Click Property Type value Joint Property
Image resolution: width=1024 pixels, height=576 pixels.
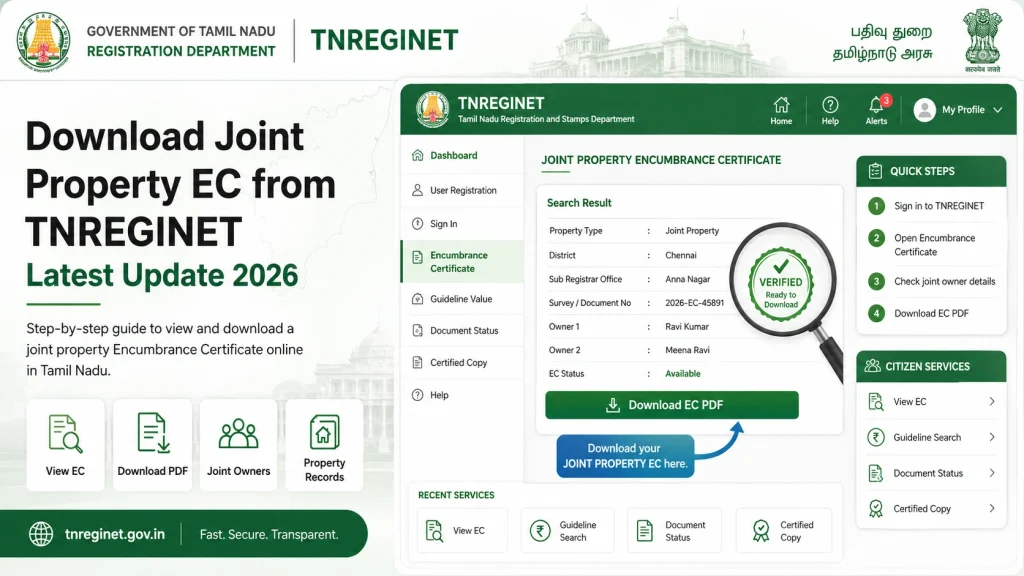click(692, 231)
